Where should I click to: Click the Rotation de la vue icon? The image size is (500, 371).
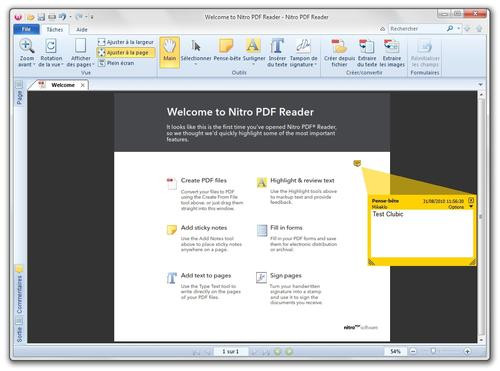coord(51,46)
